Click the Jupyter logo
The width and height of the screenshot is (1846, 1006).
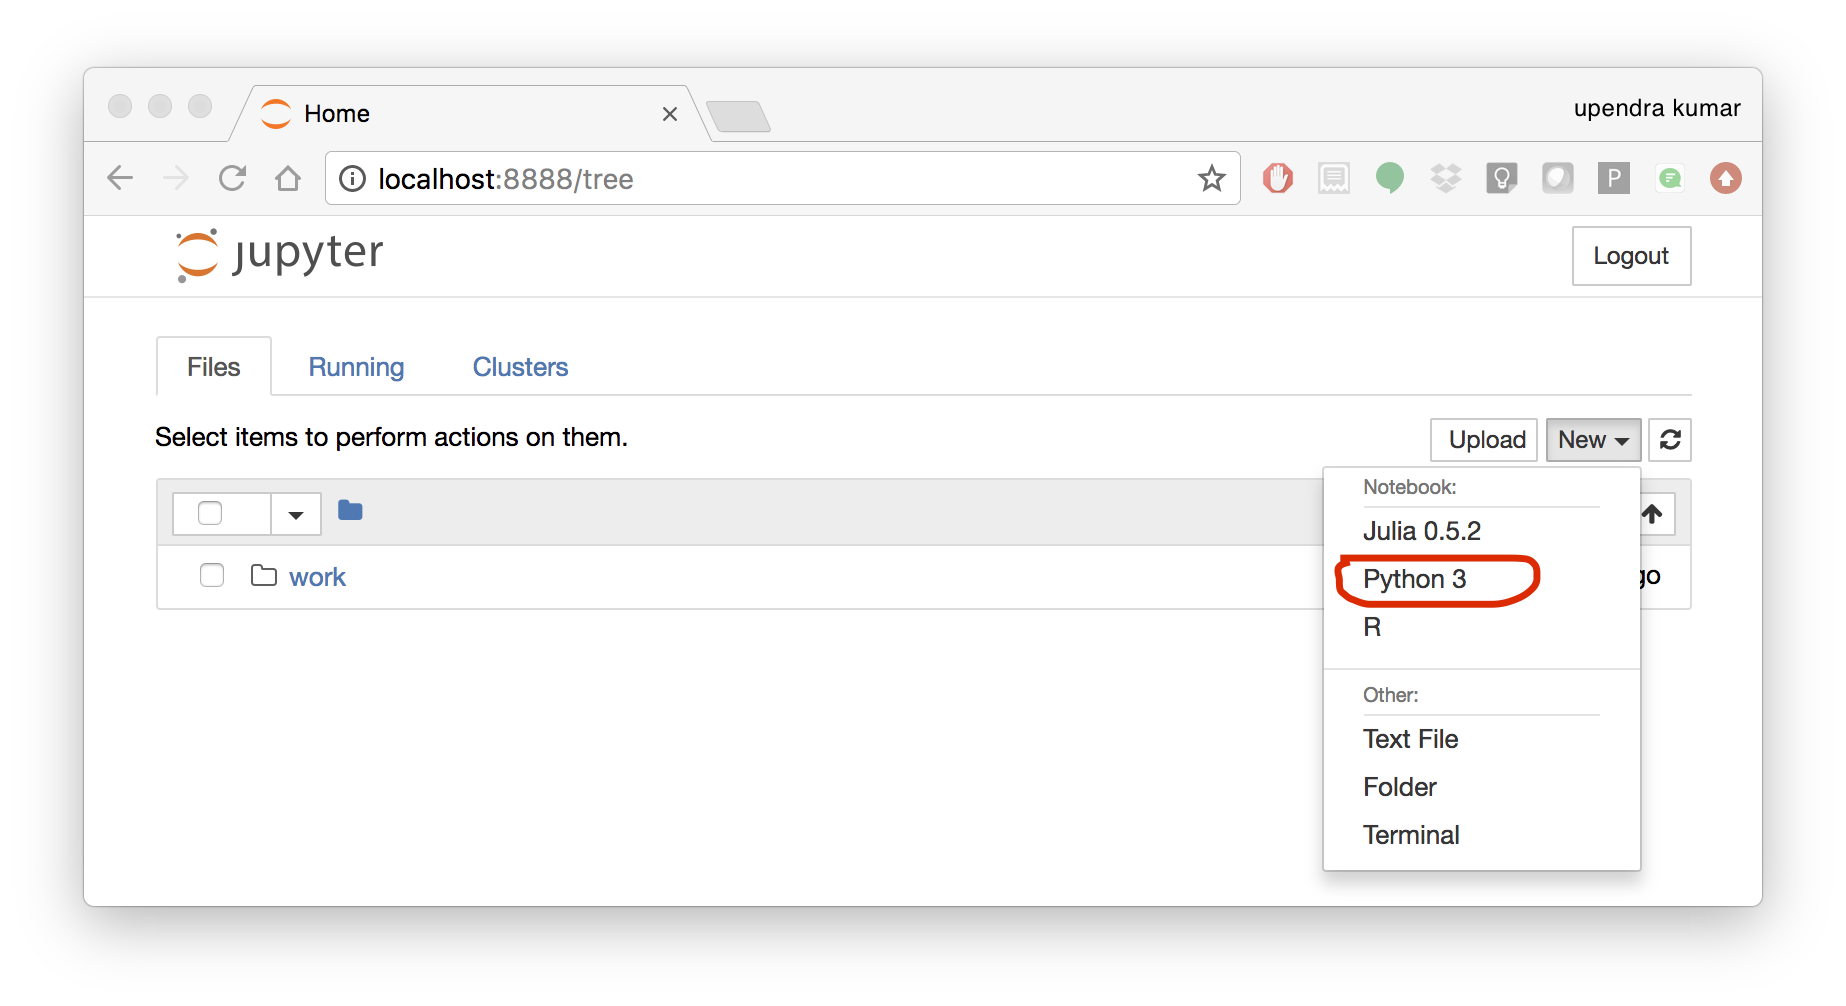pos(280,255)
